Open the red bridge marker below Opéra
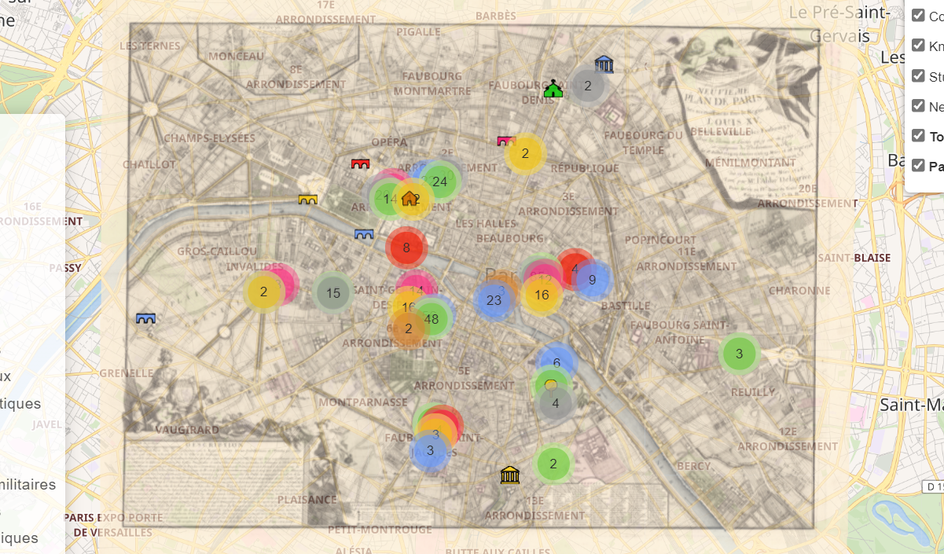 point(360,163)
